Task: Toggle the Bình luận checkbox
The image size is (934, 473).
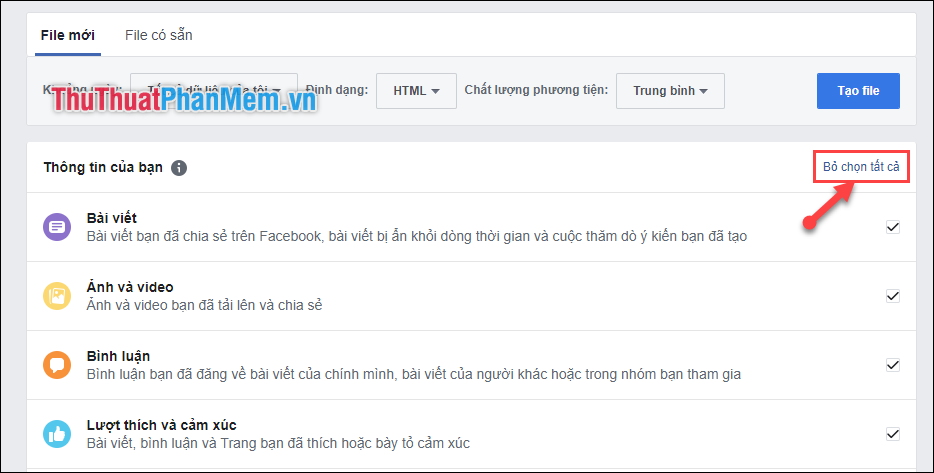Action: tap(892, 365)
